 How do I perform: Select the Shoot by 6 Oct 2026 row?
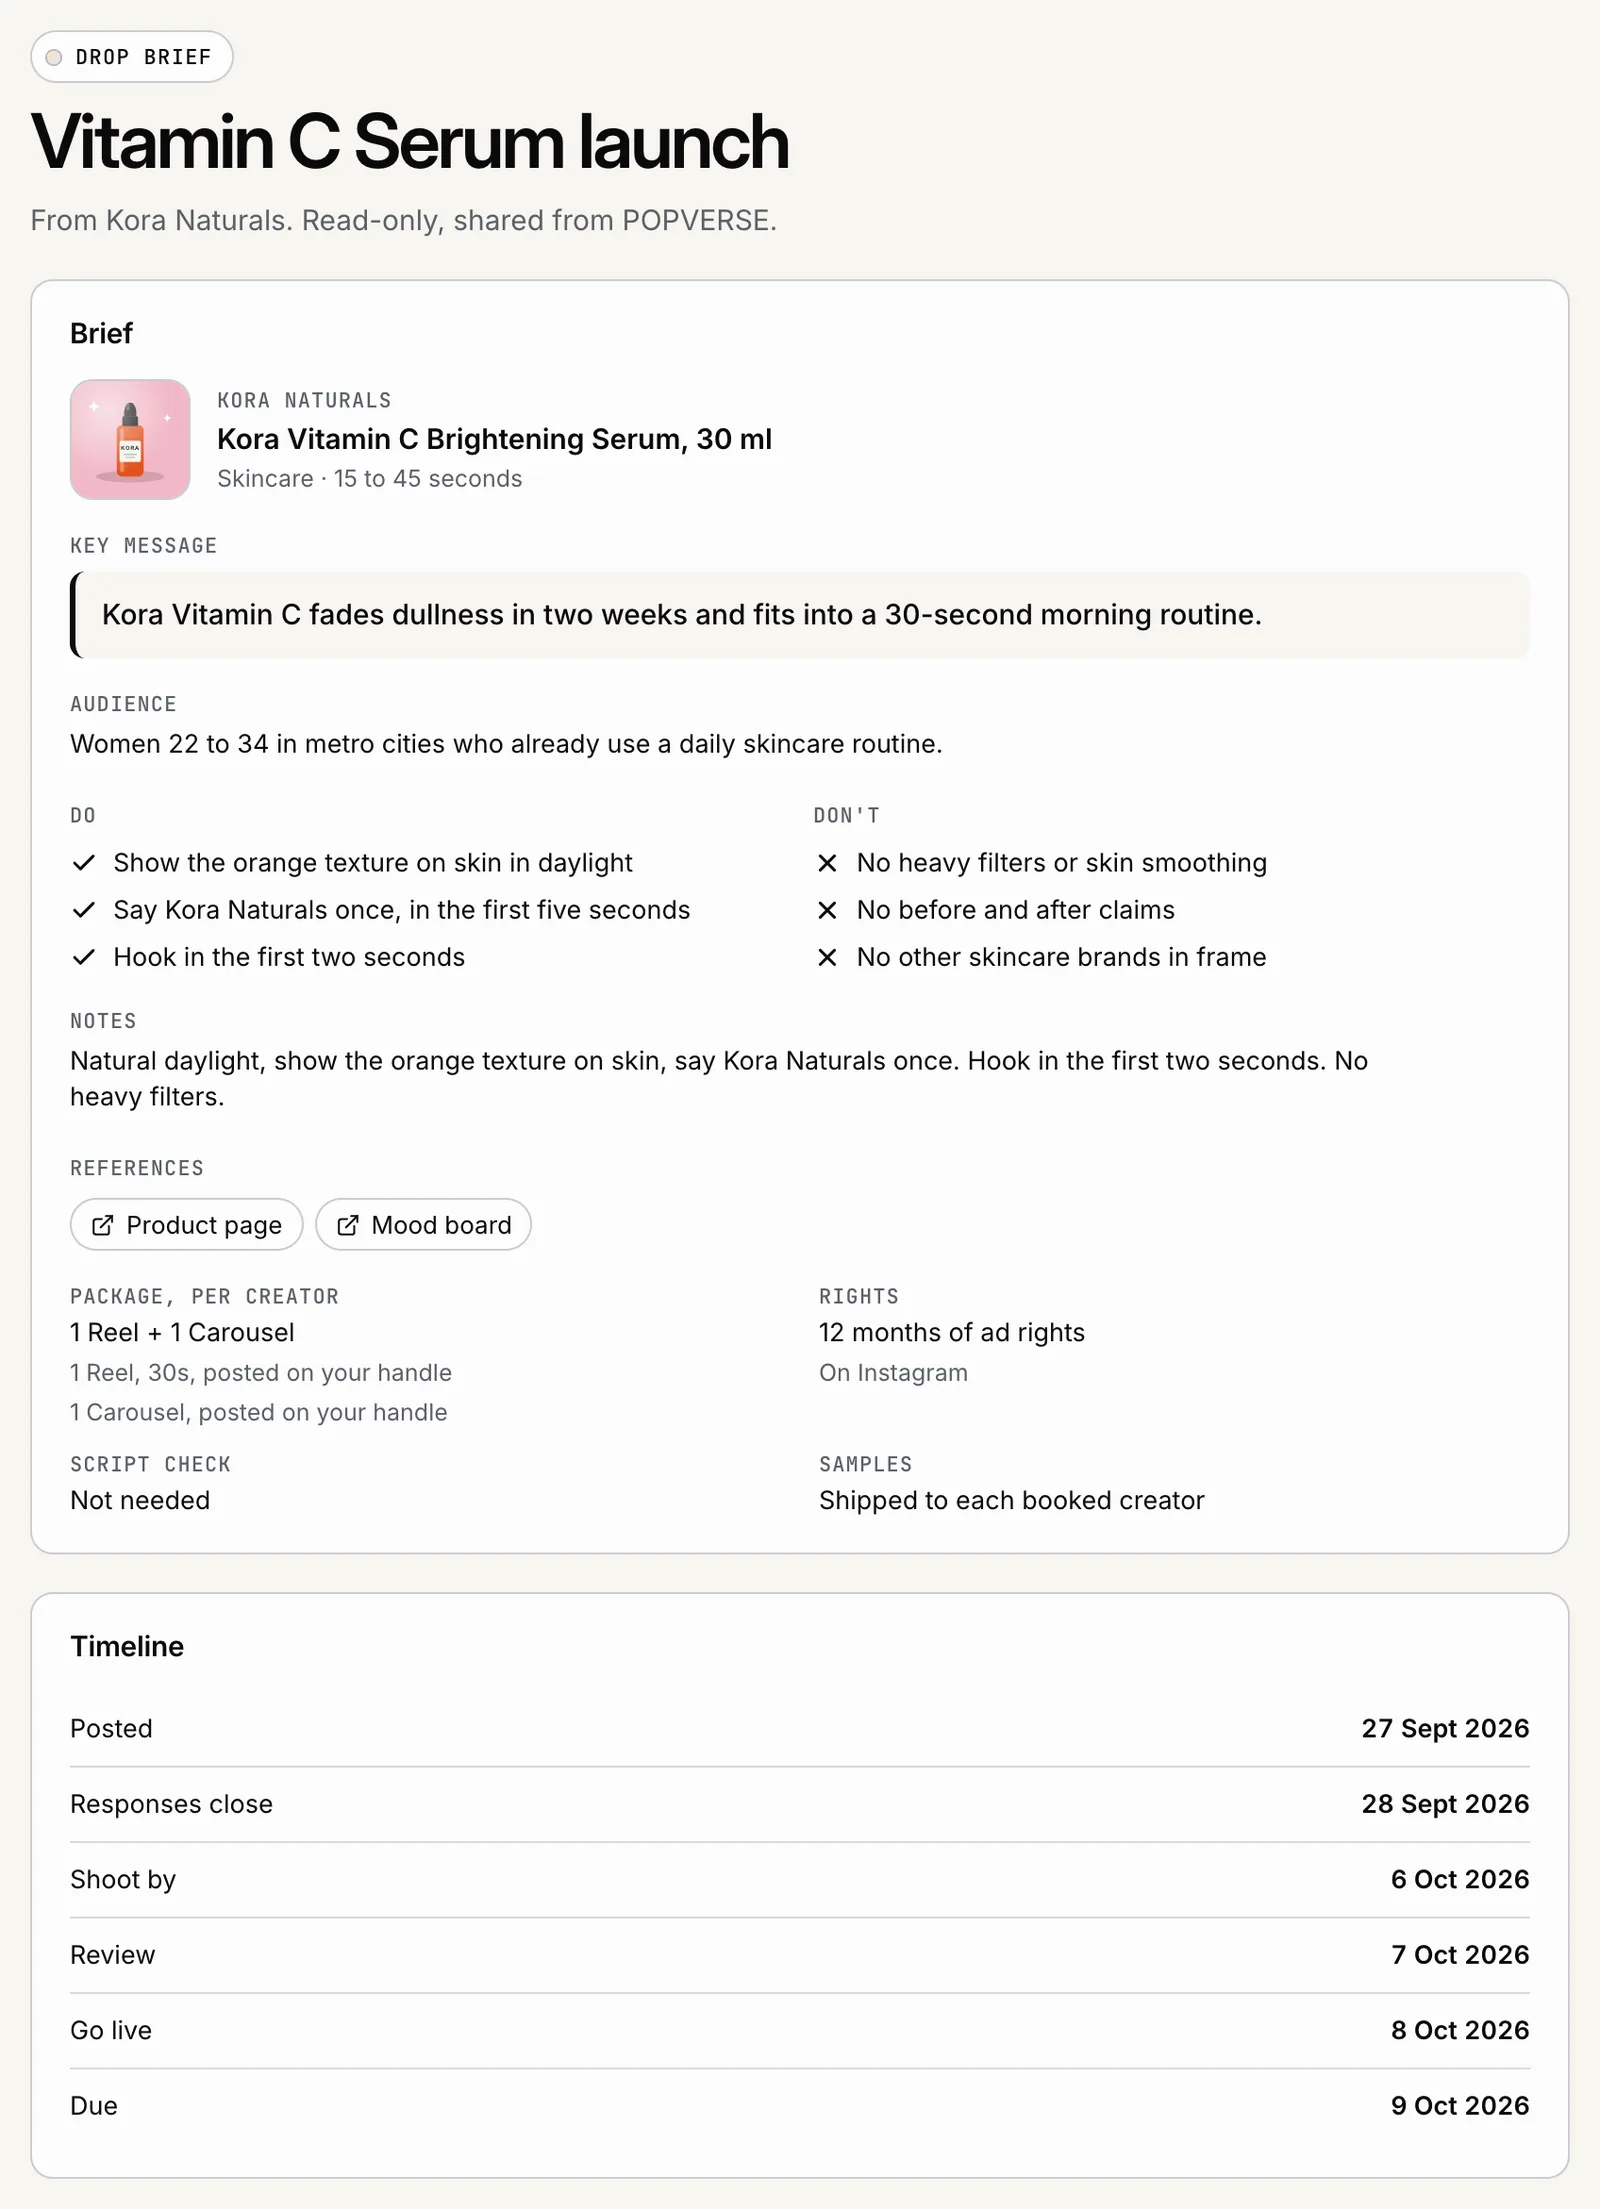point(800,1879)
